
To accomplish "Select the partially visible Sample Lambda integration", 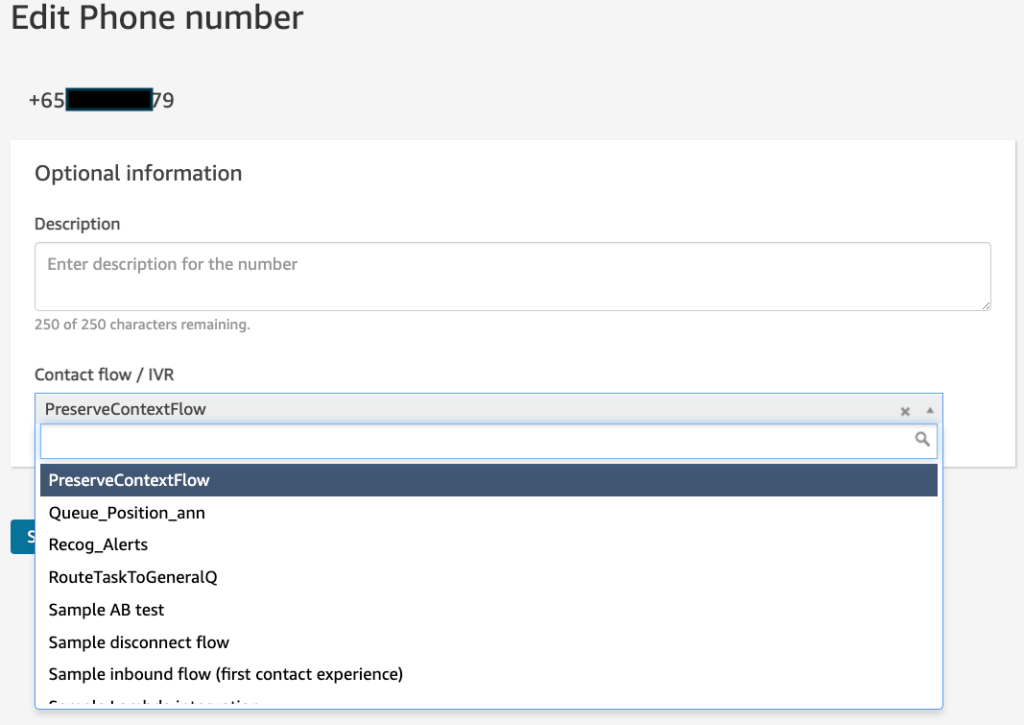I will (x=154, y=702).
